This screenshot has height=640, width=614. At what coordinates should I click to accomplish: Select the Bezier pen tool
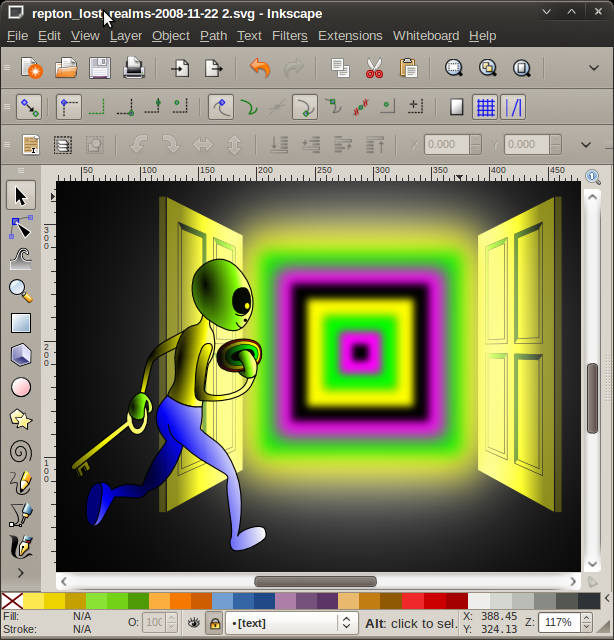(x=21, y=515)
